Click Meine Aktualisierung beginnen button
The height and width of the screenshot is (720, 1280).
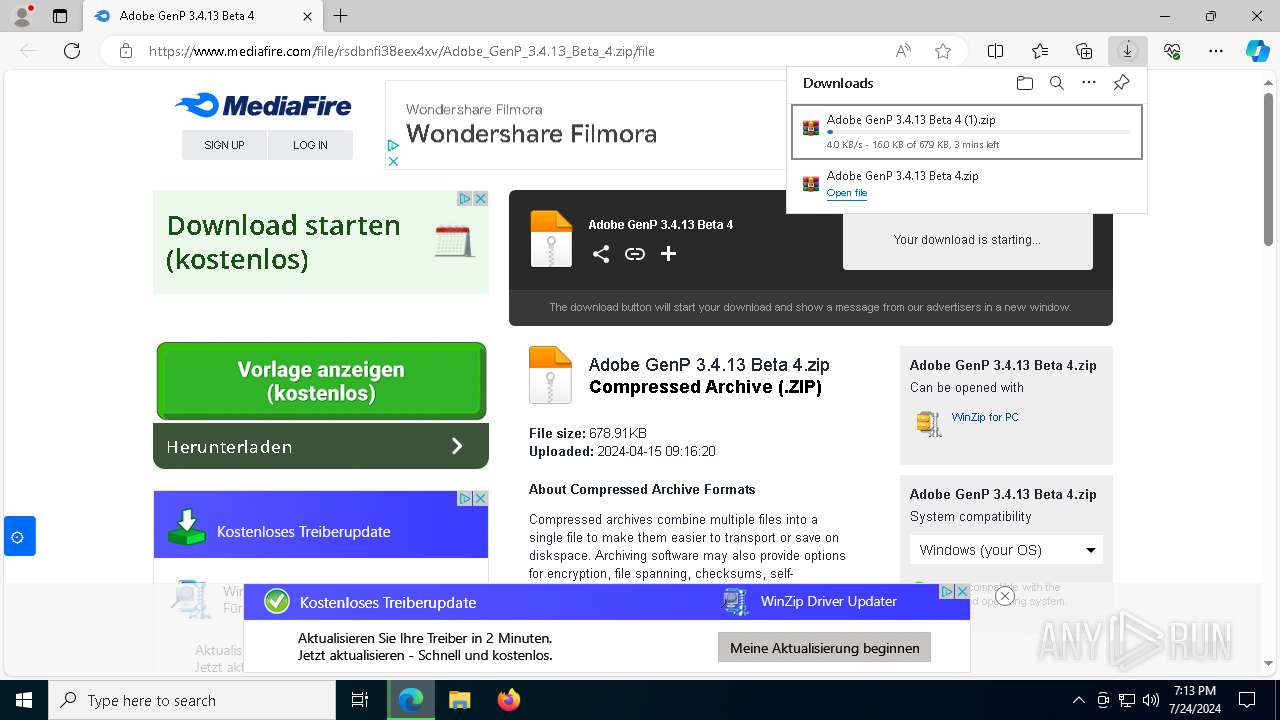click(x=824, y=648)
